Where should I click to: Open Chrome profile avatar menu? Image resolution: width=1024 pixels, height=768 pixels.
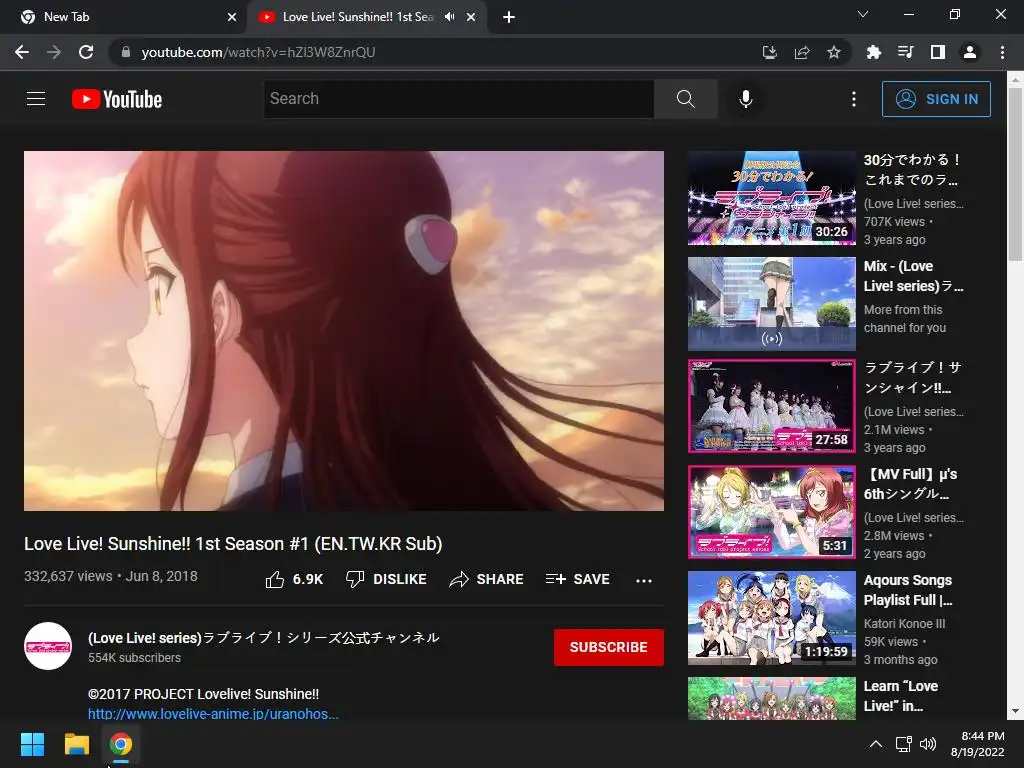970,52
